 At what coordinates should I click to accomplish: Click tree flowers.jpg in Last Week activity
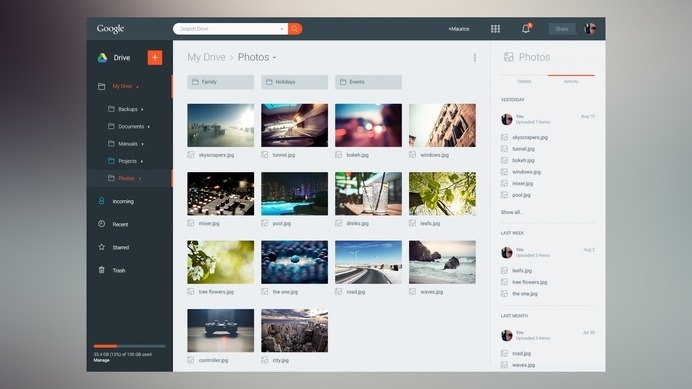[x=530, y=282]
